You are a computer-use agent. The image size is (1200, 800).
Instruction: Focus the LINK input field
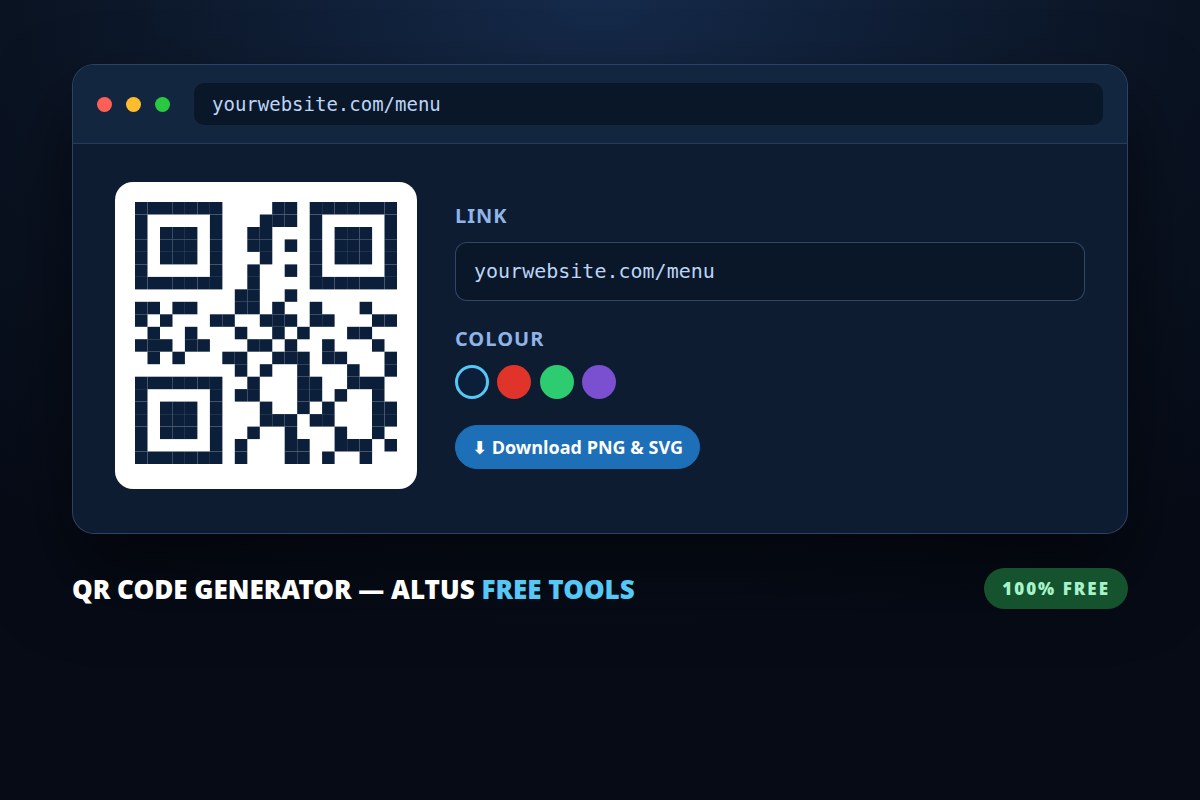coord(770,271)
